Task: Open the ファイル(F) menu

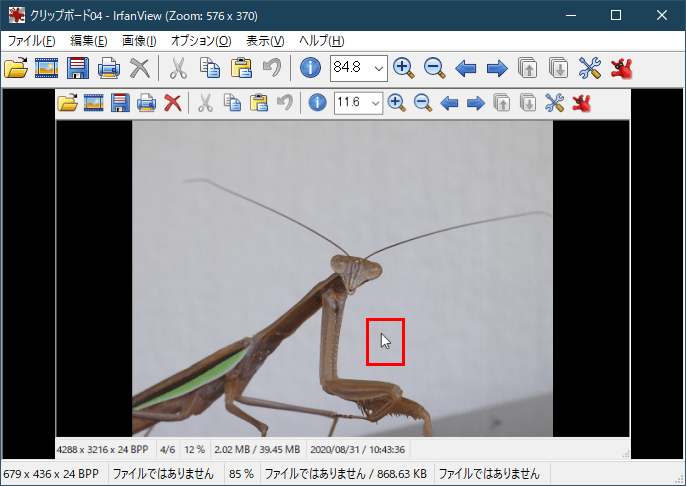Action: point(31,41)
